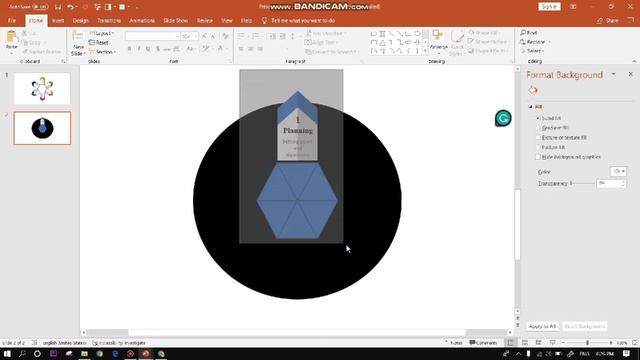
Task: Click the Apply to All button
Action: 542,326
